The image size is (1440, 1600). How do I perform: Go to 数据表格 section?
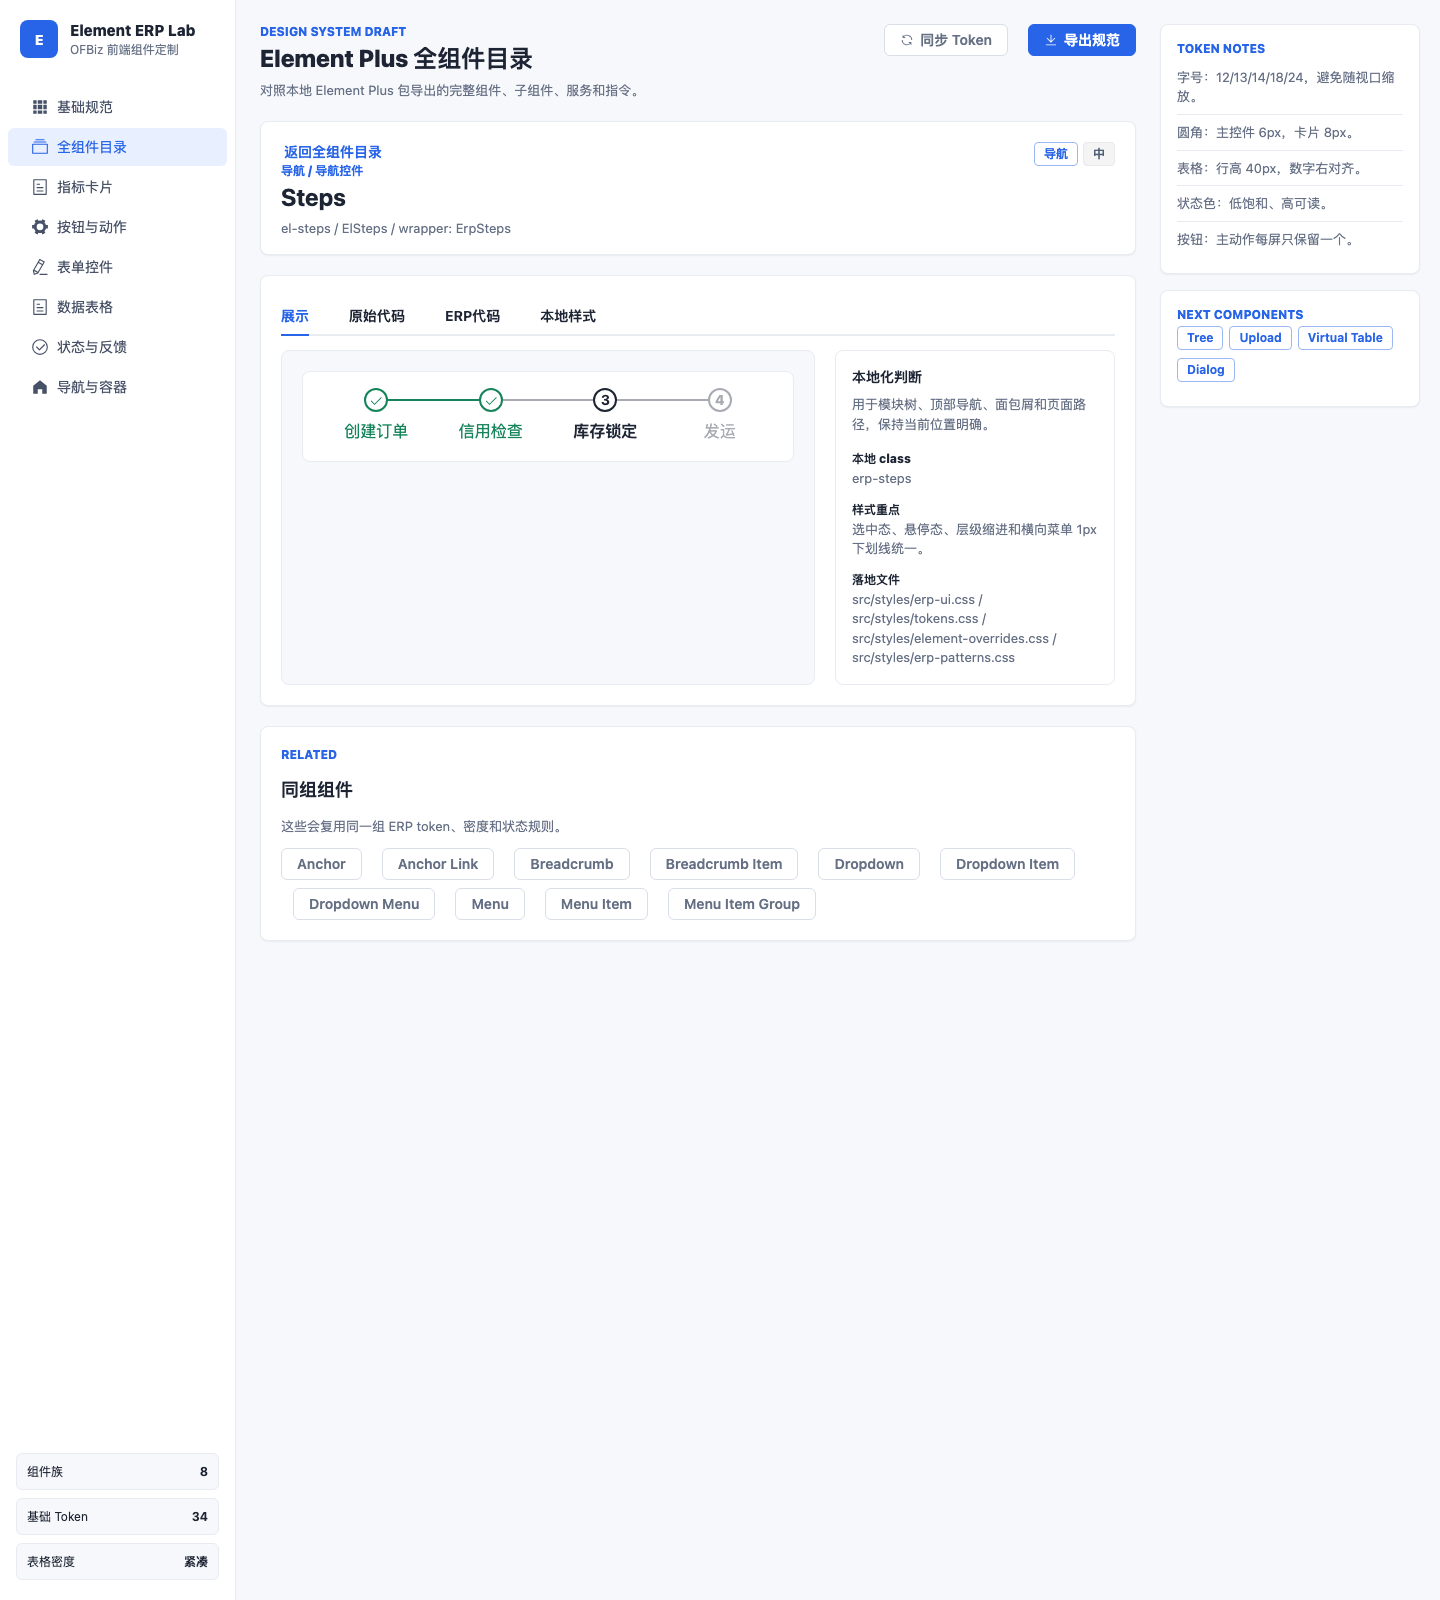pyautogui.click(x=117, y=307)
